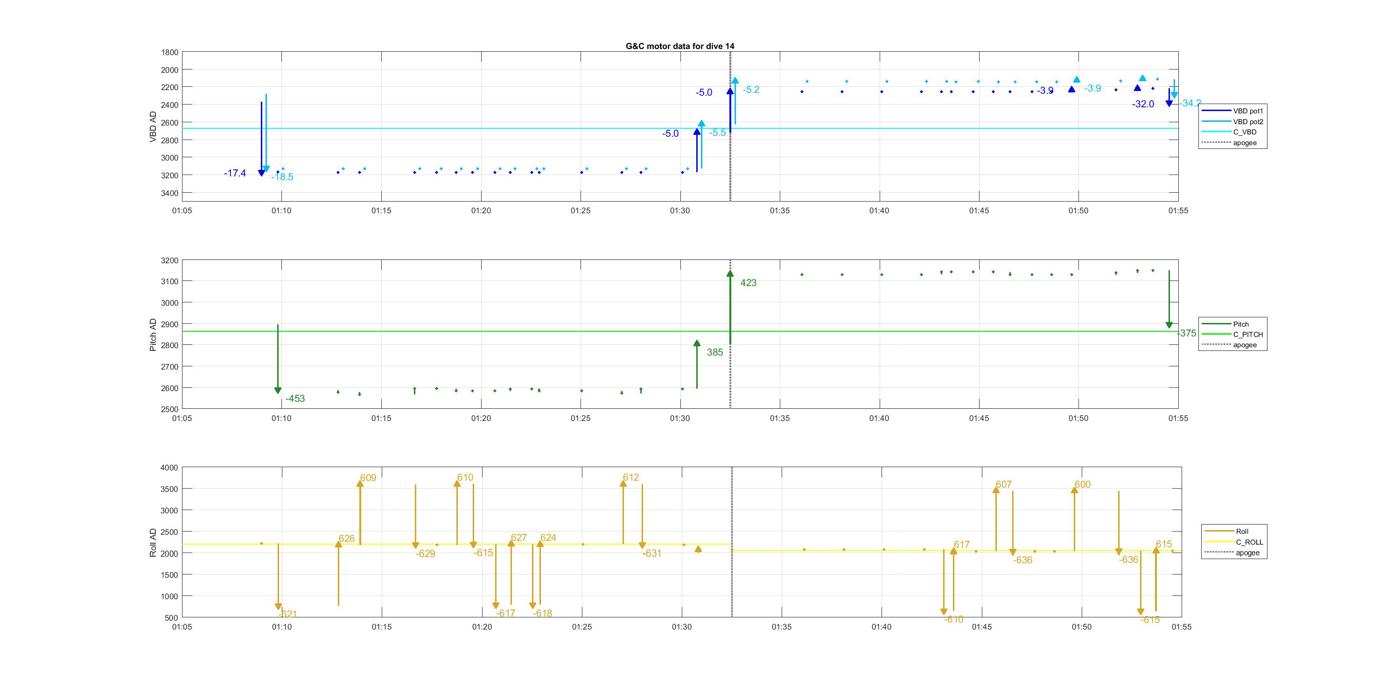Screen dimensions: 1400x693
Task: Click the "423" pitch data label
Action: tap(748, 283)
